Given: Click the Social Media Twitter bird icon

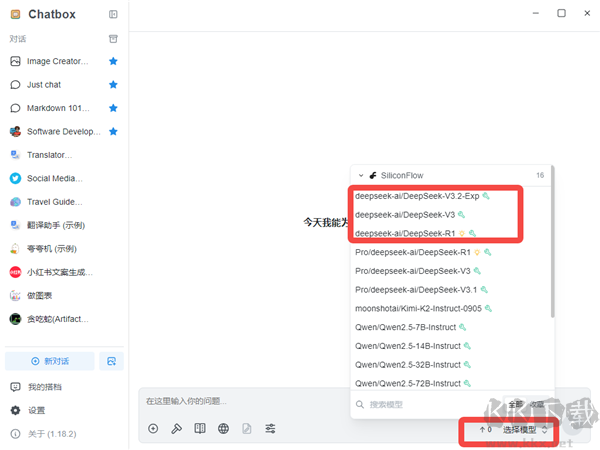Looking at the screenshot, I should tap(15, 178).
